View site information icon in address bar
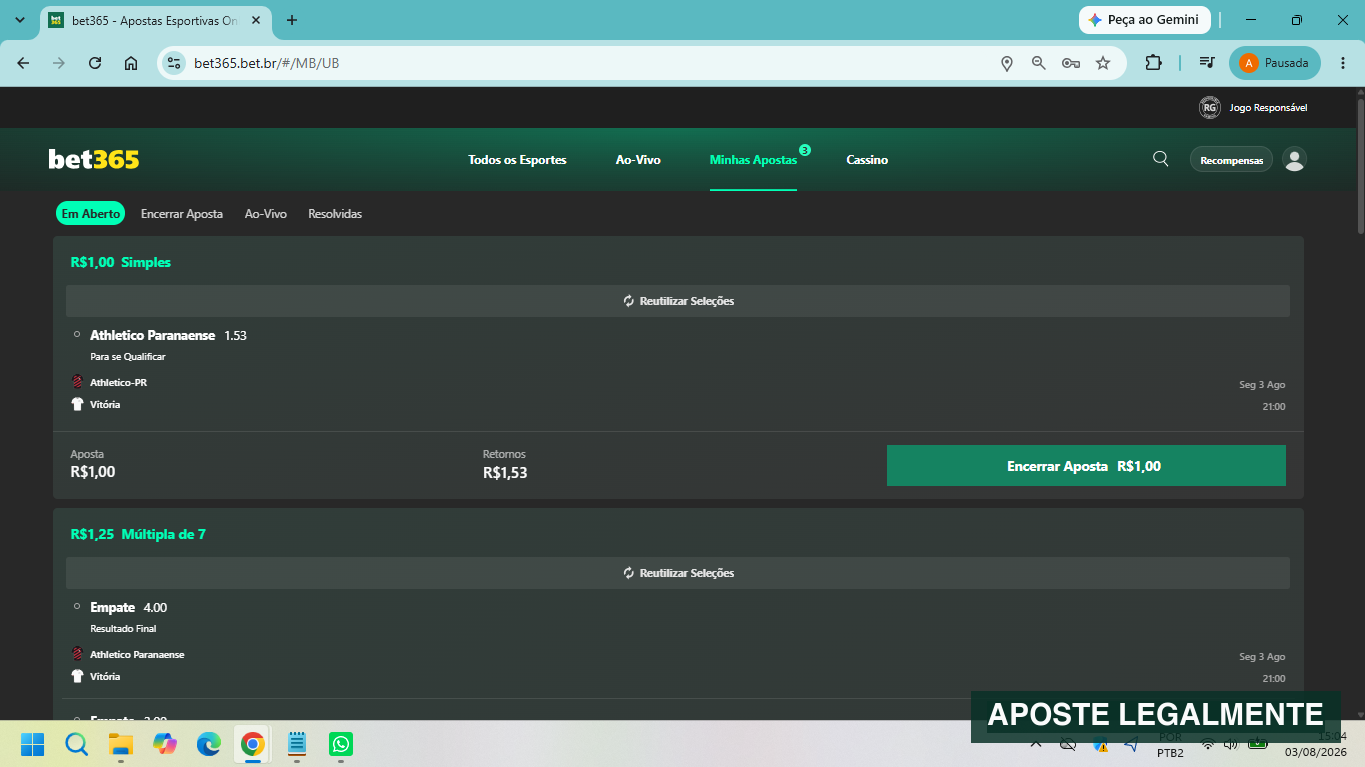This screenshot has width=1365, height=767. (x=174, y=63)
